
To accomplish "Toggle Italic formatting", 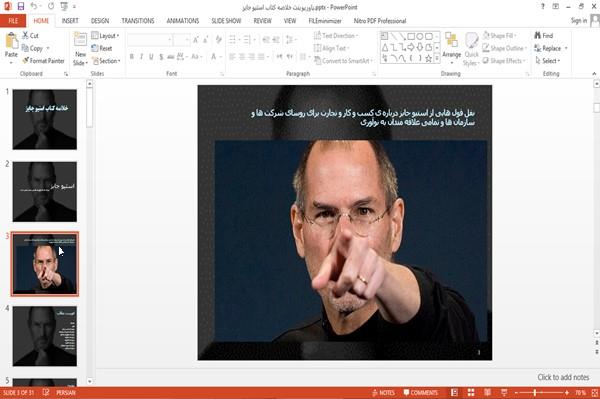I will (141, 57).
